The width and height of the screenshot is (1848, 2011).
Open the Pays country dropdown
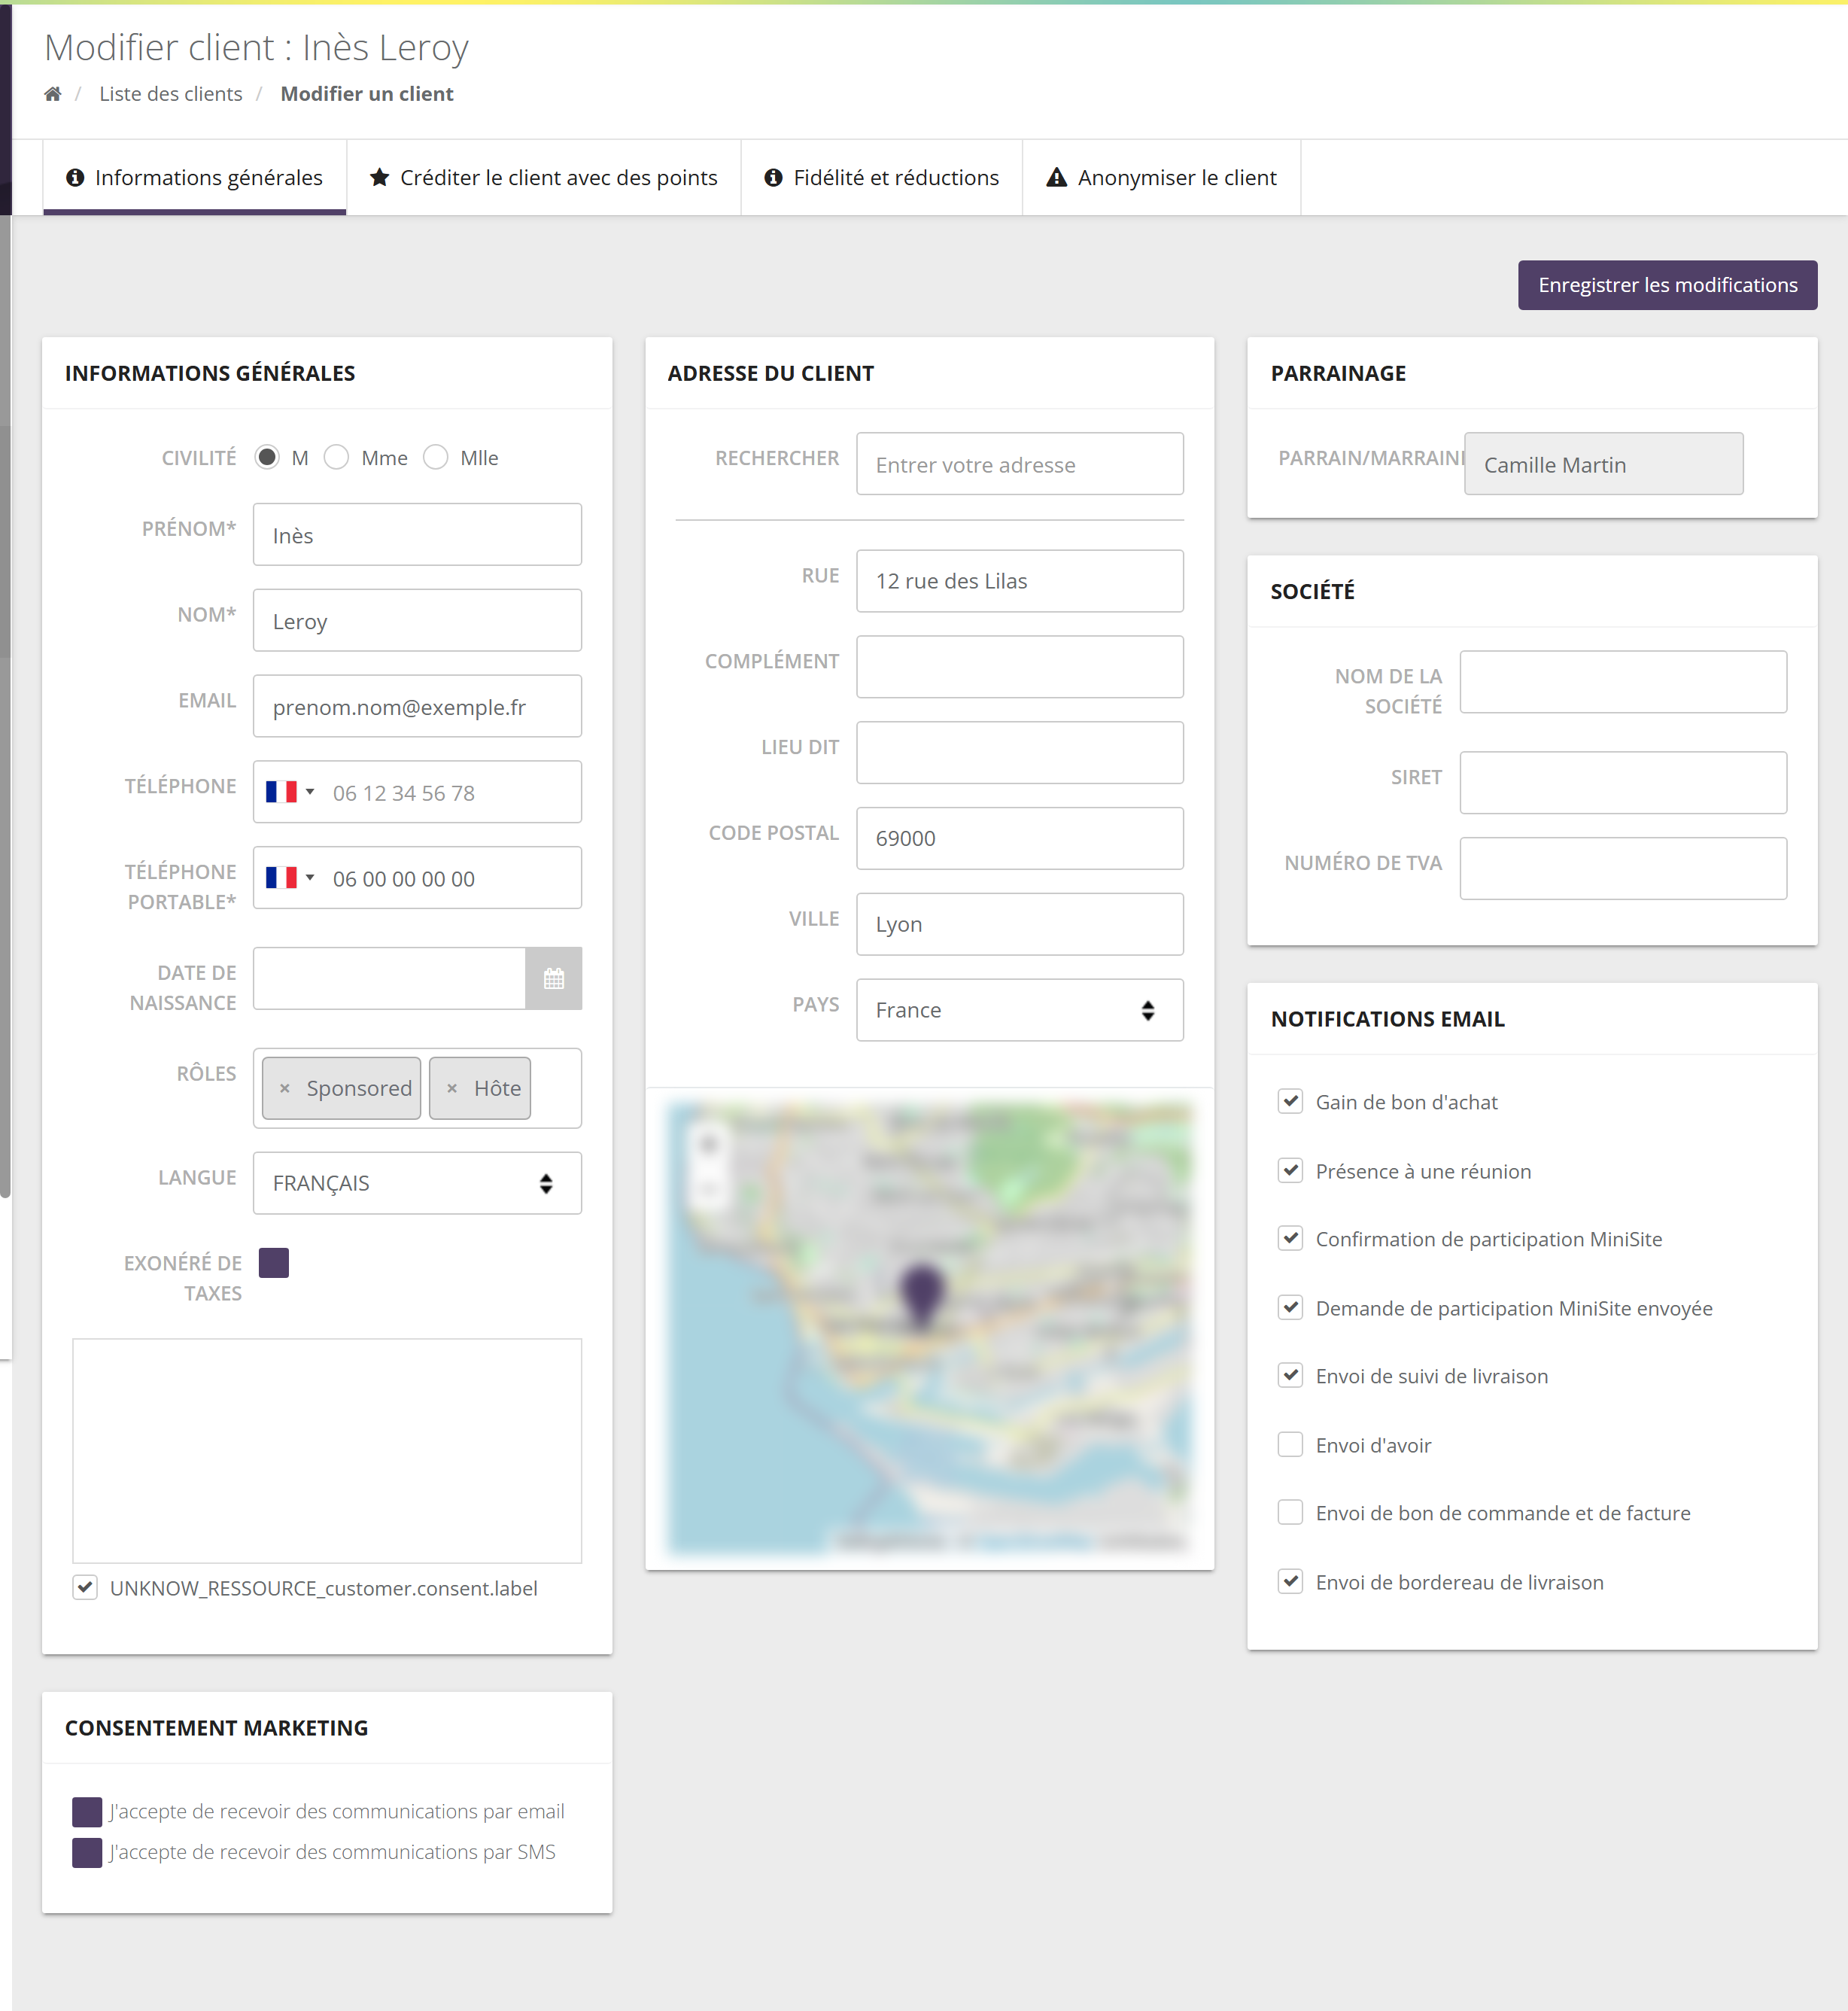coord(1019,1010)
